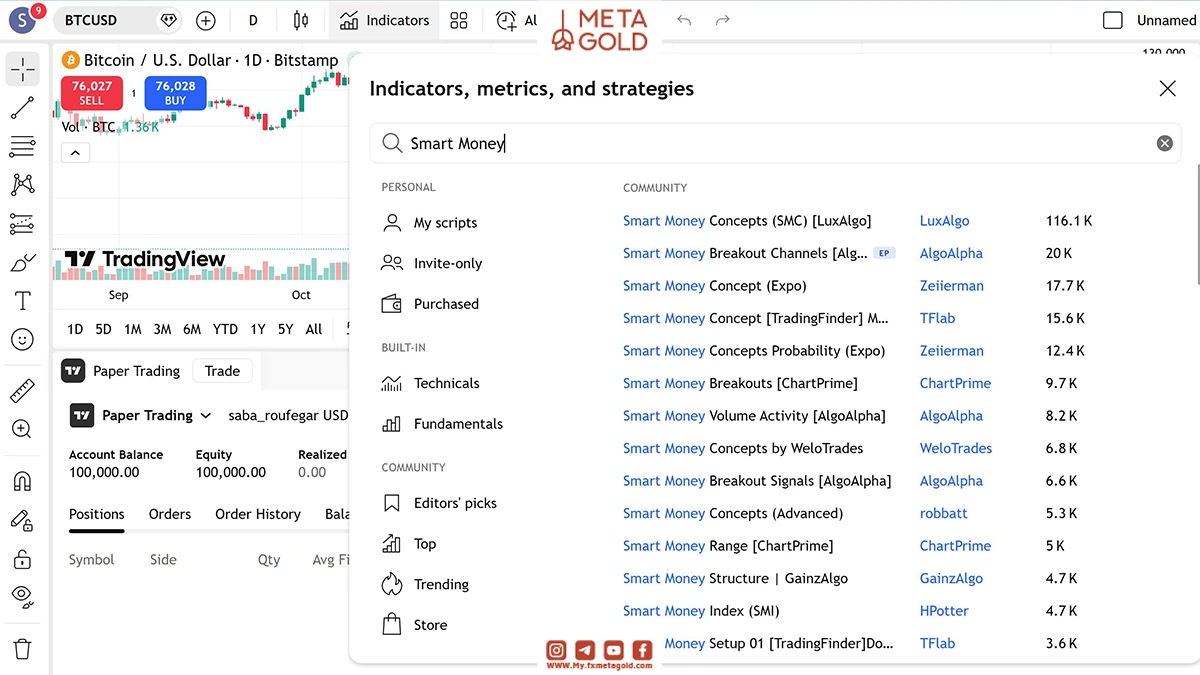Open the Store category
The width and height of the screenshot is (1200, 675).
coord(415,625)
